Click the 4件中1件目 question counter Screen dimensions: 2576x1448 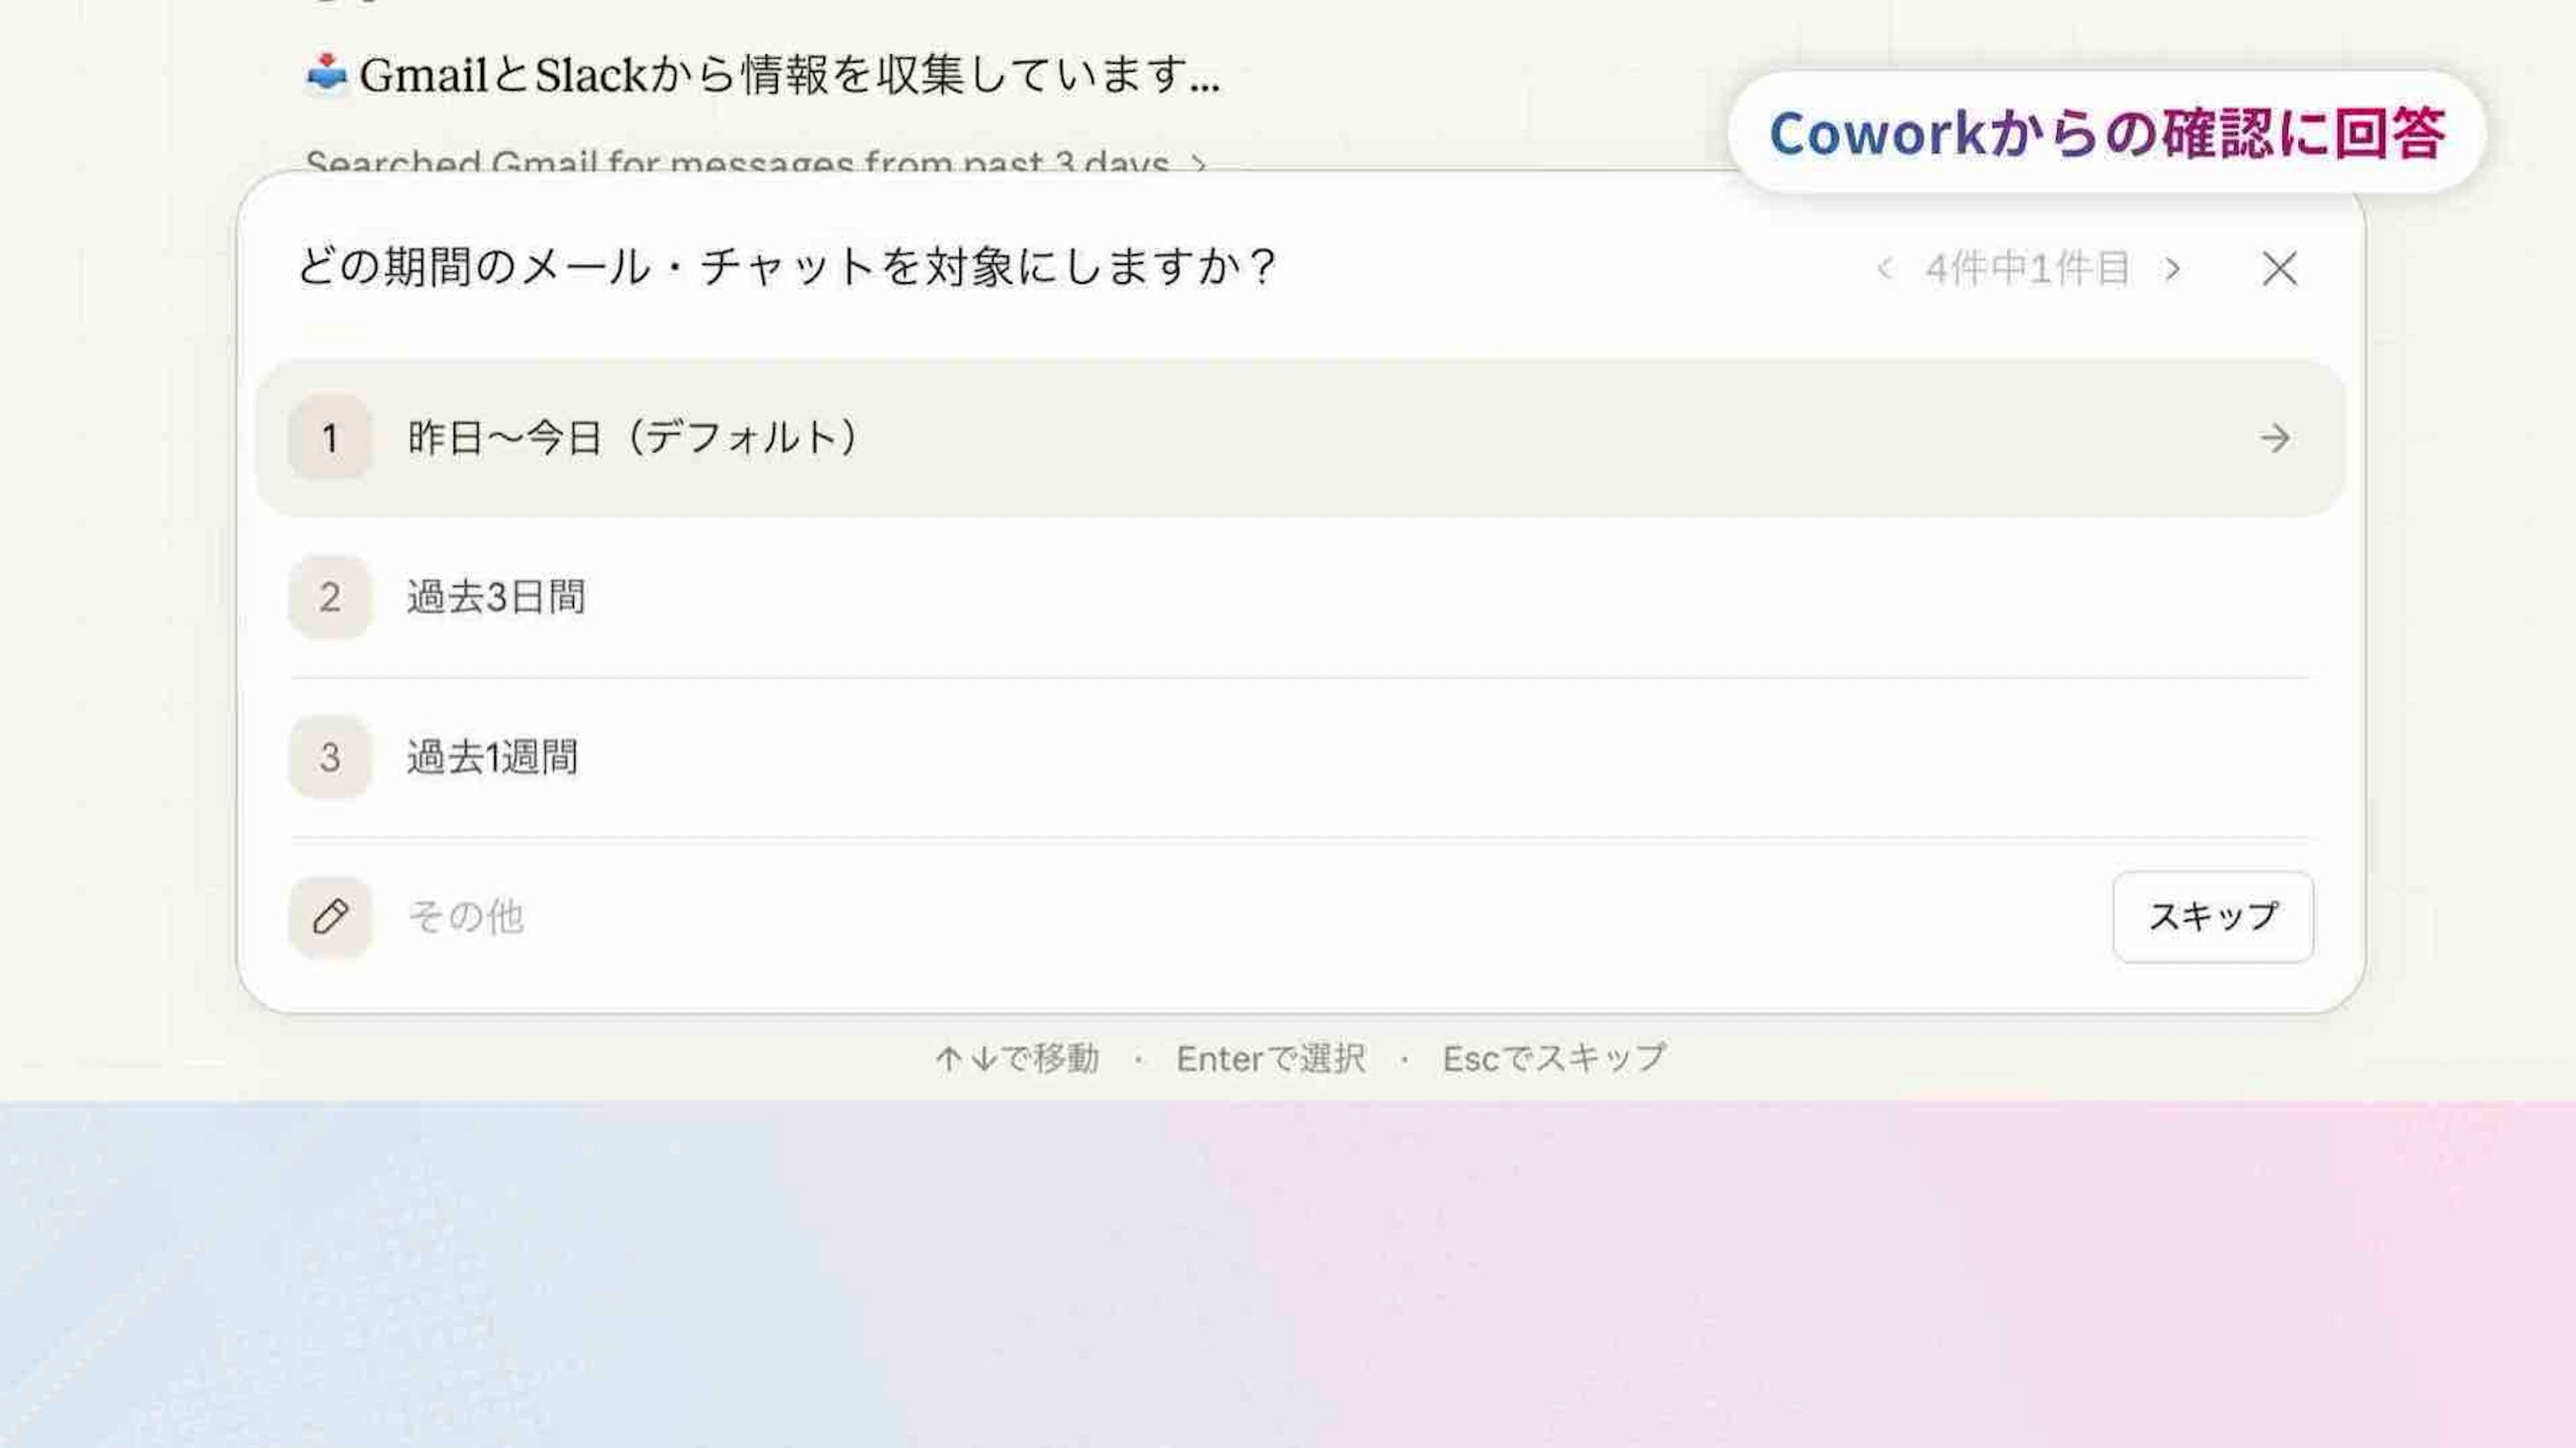[2027, 268]
